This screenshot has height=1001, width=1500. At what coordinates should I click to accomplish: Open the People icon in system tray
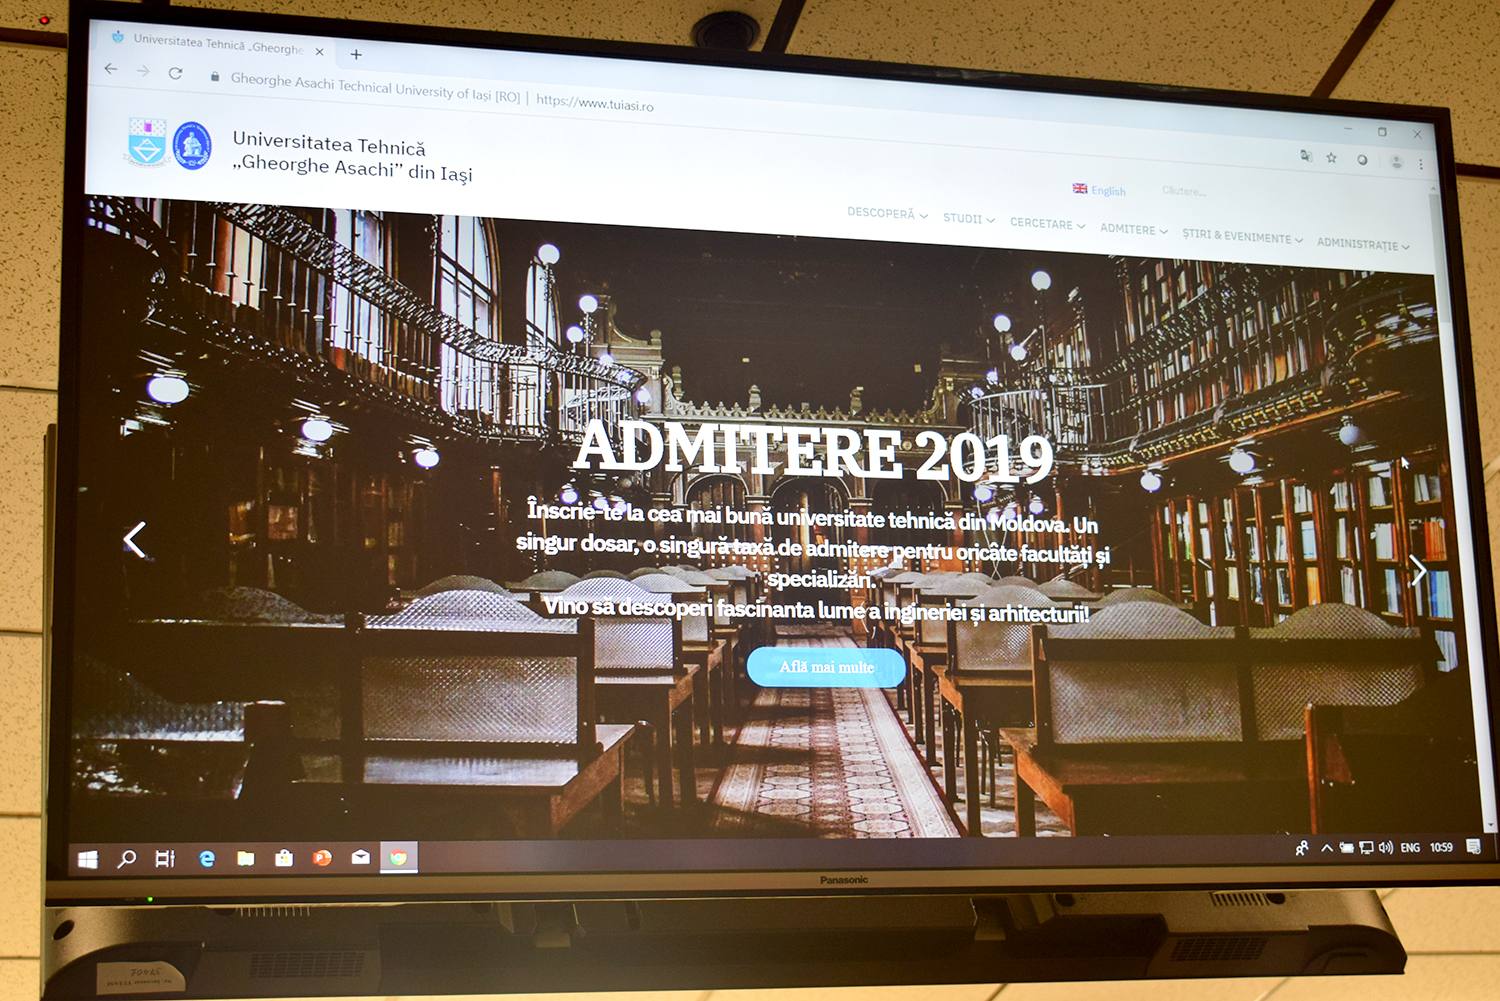1302,848
